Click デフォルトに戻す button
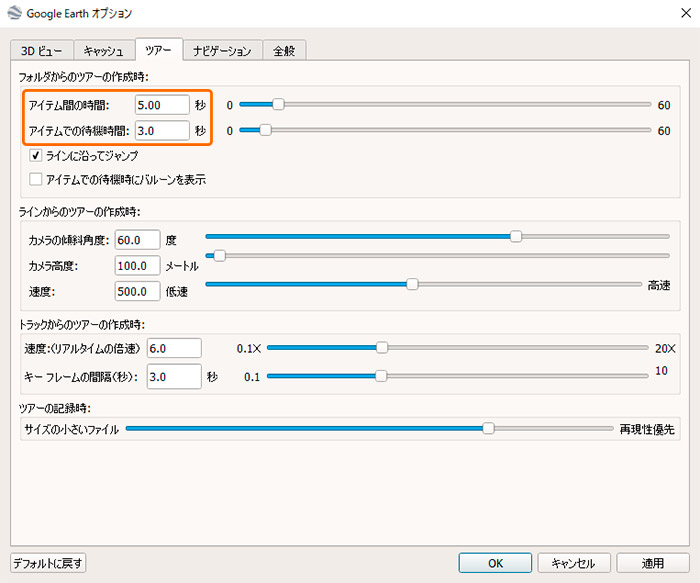Screen dimensions: 700x583 (48, 563)
